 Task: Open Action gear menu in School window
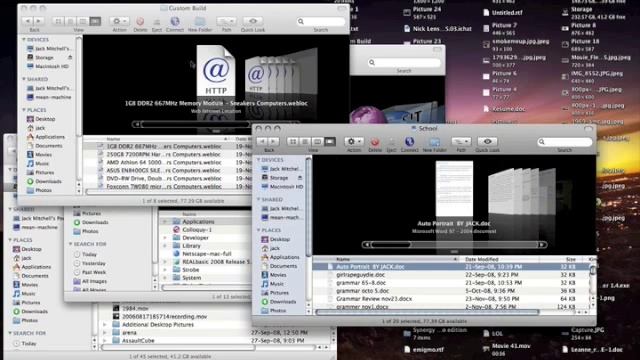353,142
